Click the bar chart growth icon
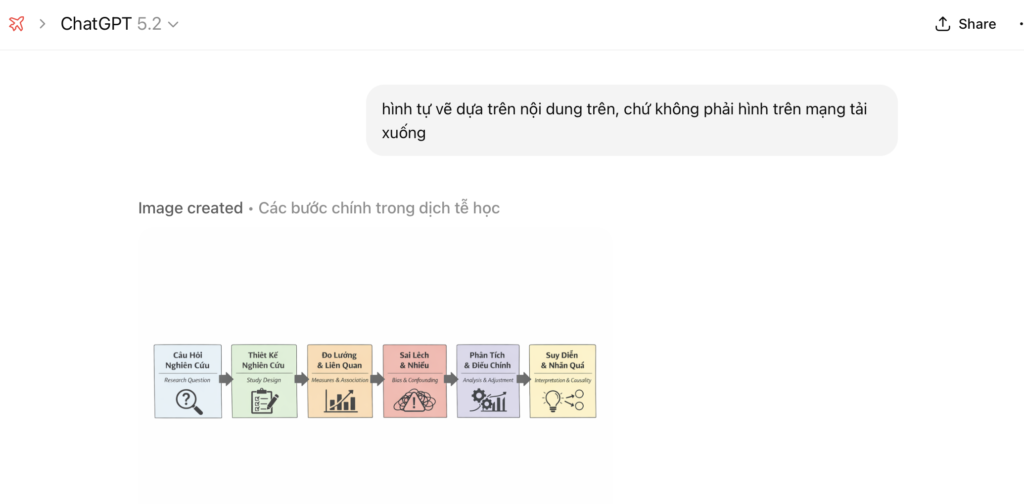 [x=340, y=402]
